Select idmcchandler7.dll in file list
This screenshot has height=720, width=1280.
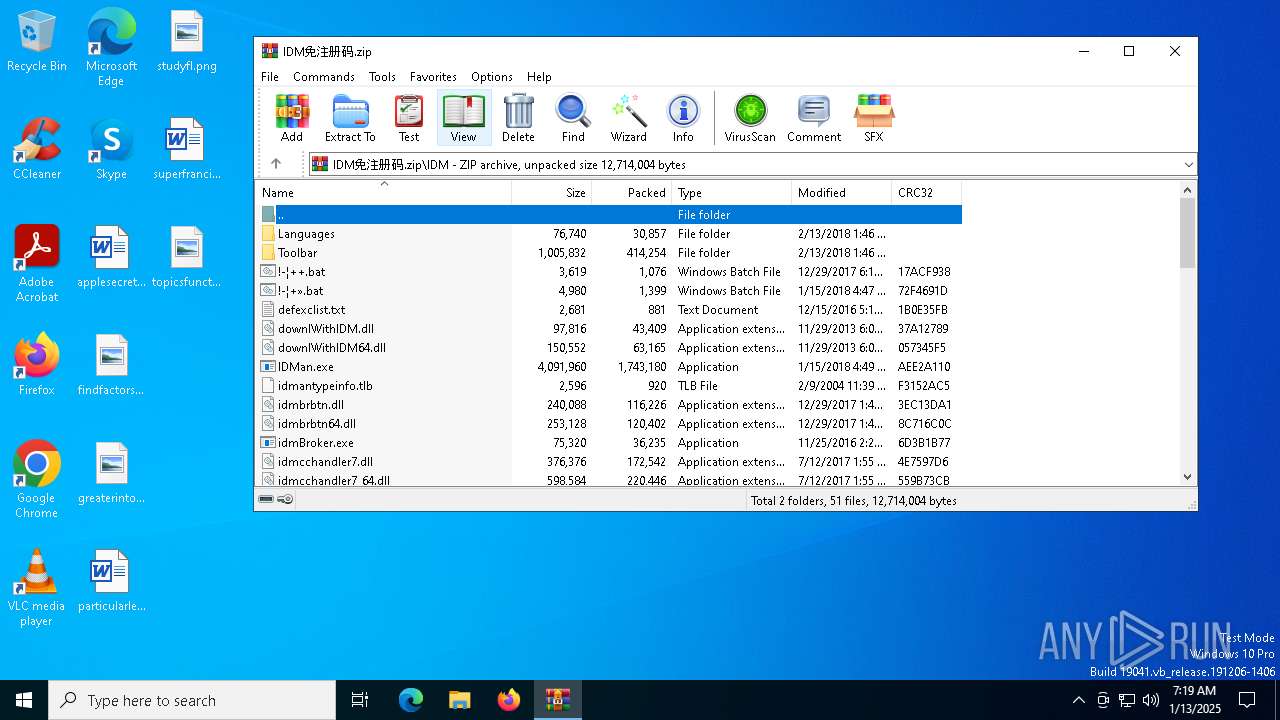[609, 462]
